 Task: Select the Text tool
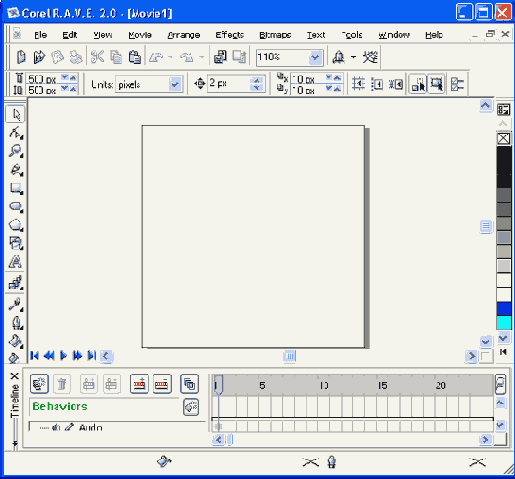coord(15,262)
